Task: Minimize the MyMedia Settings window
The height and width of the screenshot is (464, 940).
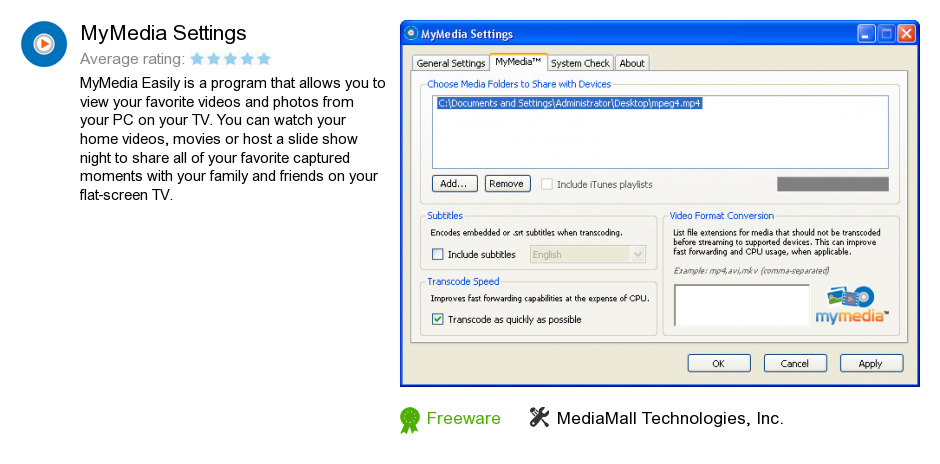Action: tap(866, 34)
